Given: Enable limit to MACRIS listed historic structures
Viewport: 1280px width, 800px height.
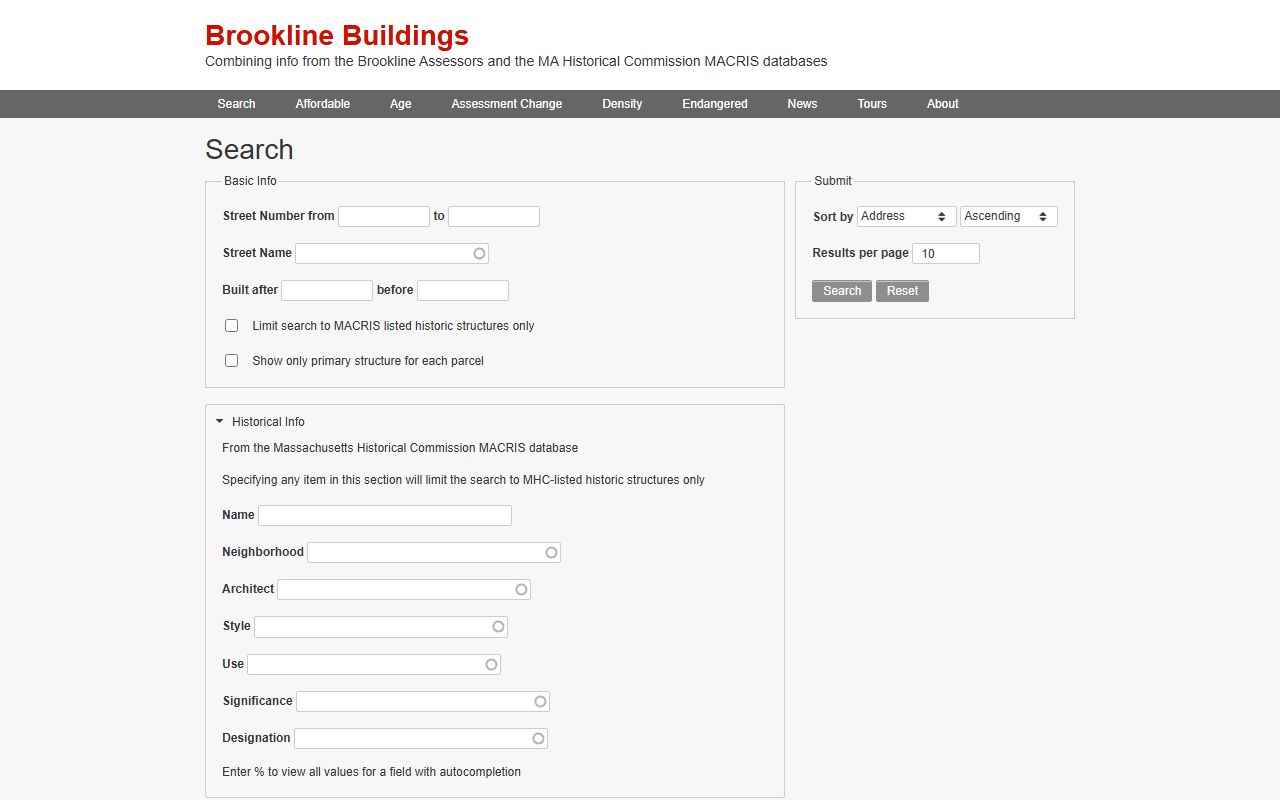Looking at the screenshot, I should tap(231, 326).
